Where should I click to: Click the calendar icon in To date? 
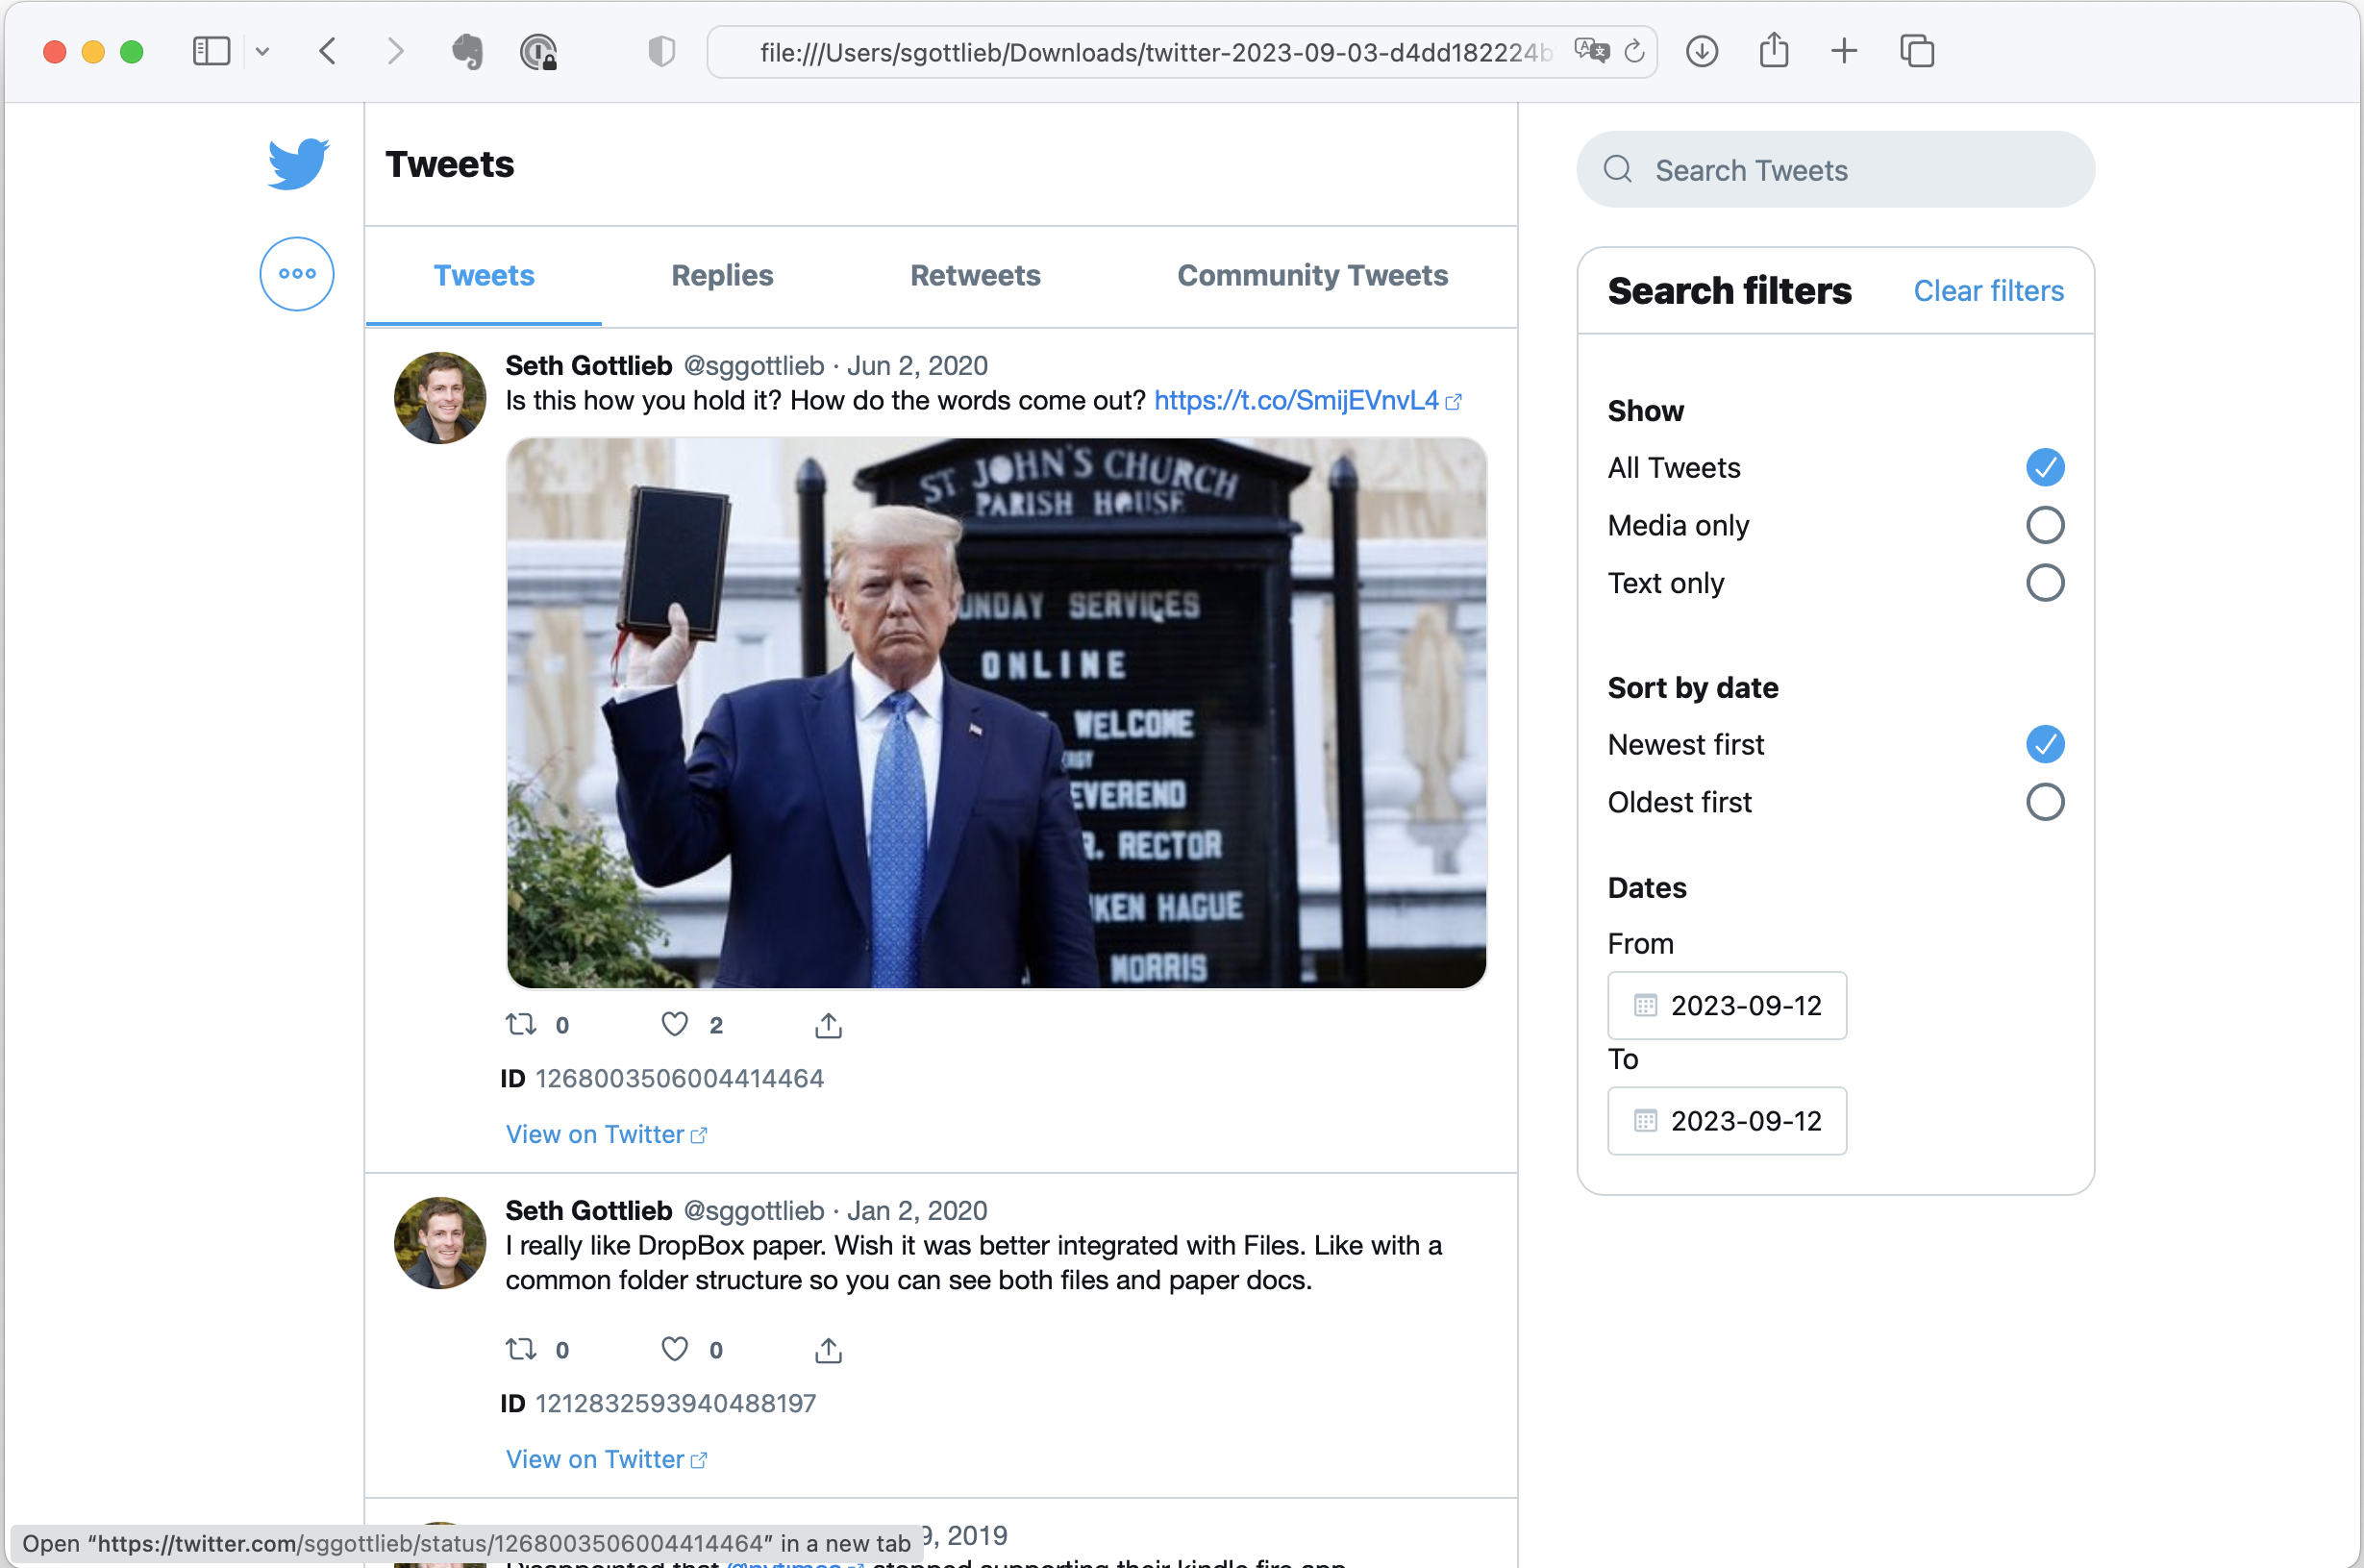(1645, 1120)
